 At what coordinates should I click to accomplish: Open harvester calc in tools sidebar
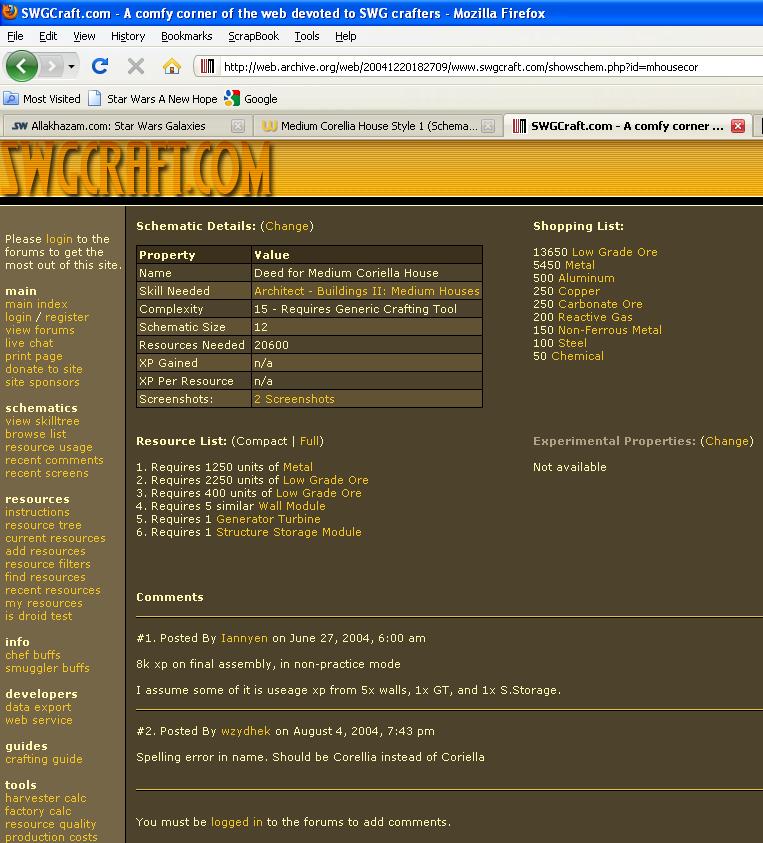click(45, 798)
